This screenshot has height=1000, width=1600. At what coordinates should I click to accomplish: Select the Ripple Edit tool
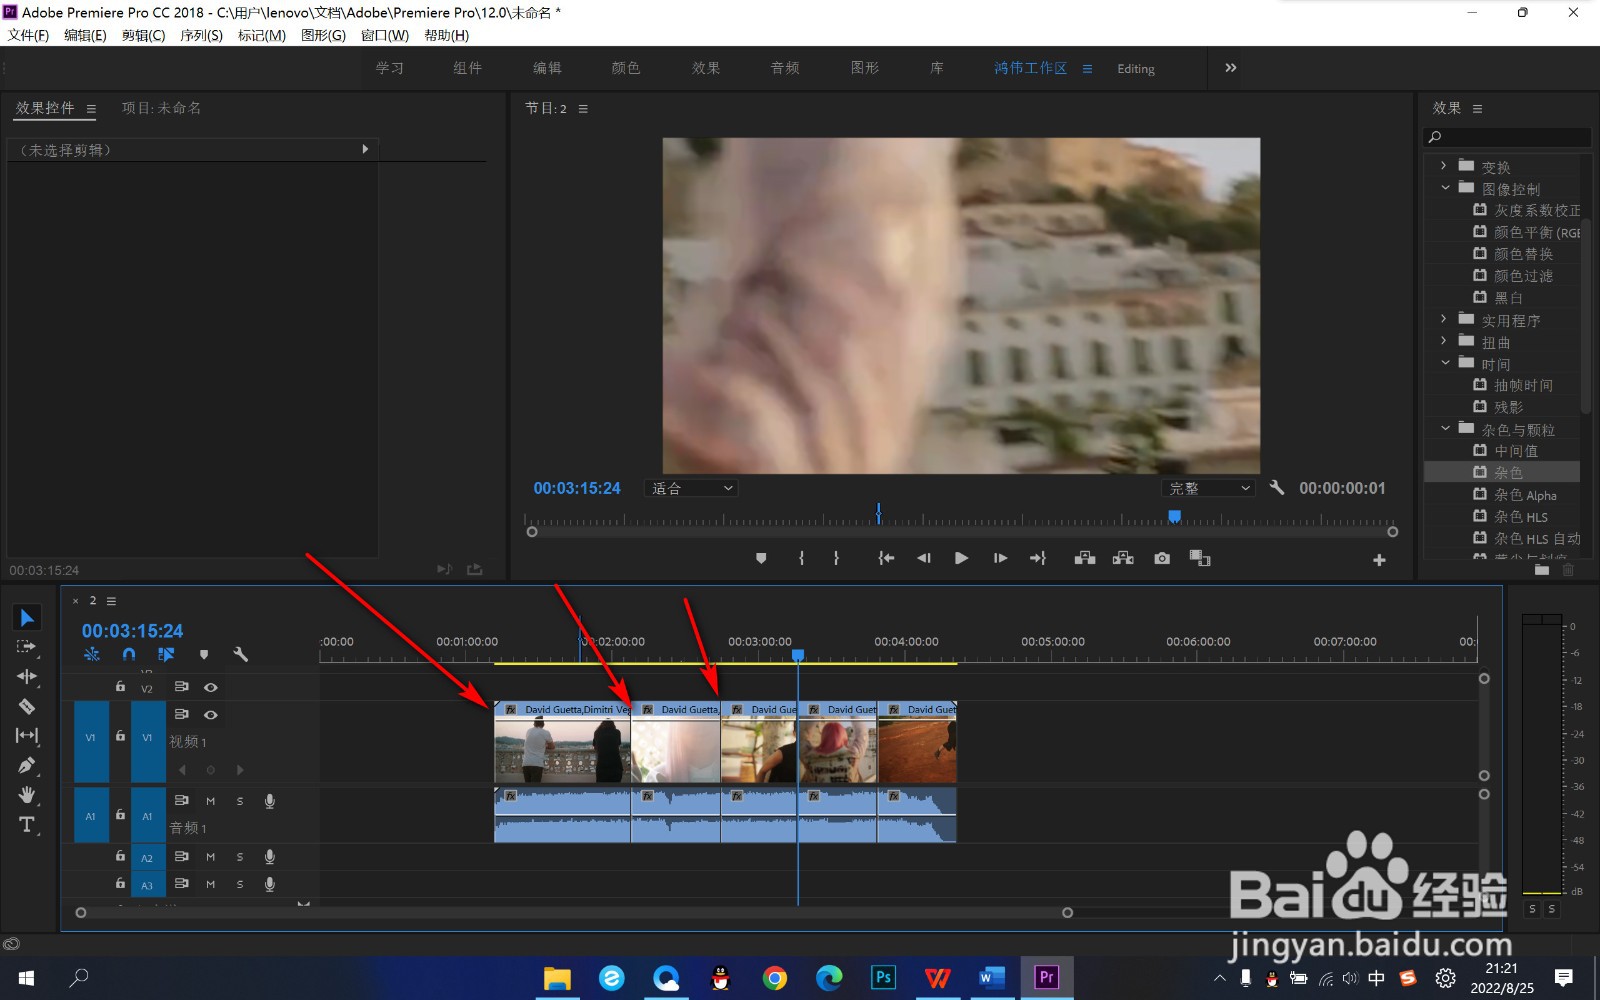27,677
